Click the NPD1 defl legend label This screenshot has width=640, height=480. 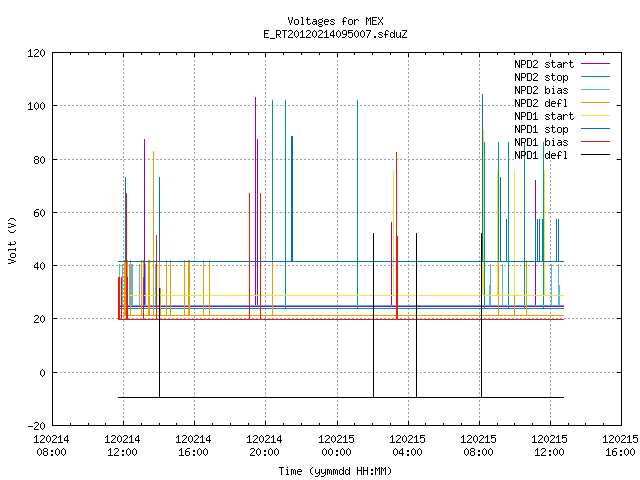(541, 155)
